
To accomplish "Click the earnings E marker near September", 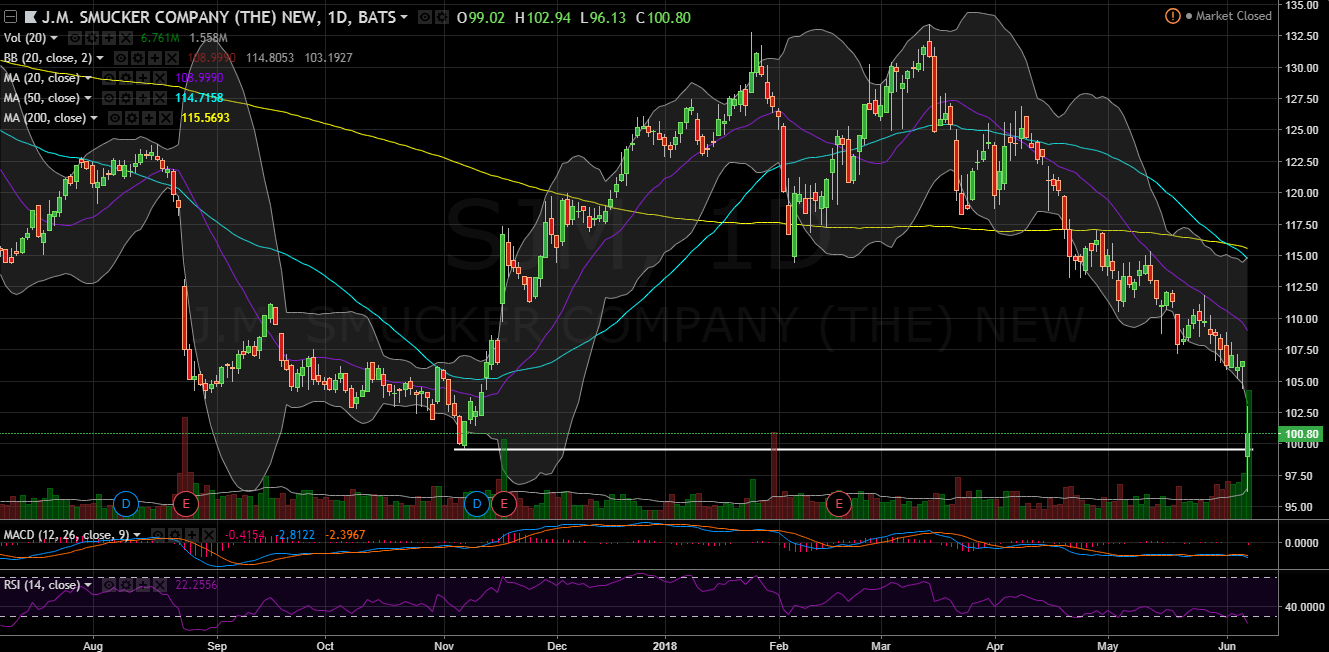I will pos(185,503).
